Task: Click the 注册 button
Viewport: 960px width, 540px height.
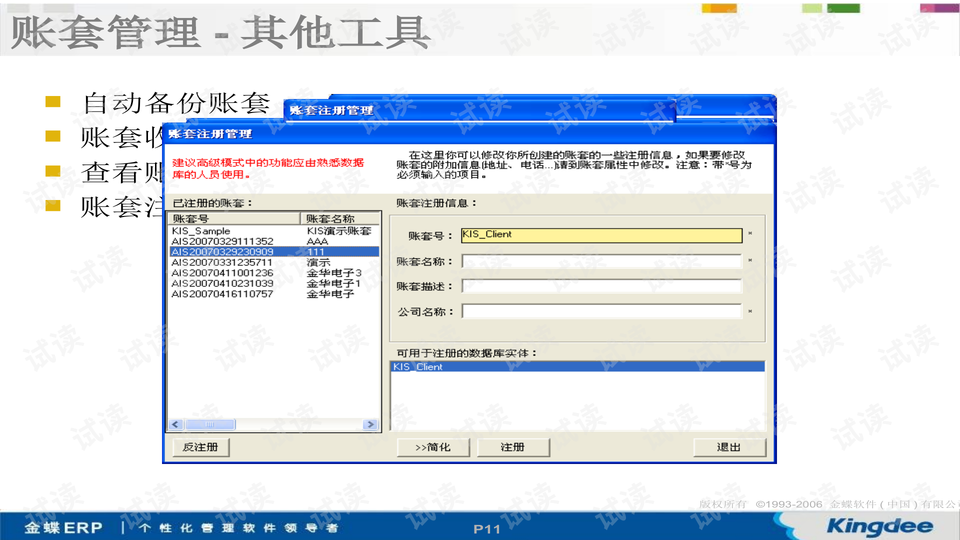Action: (512, 447)
